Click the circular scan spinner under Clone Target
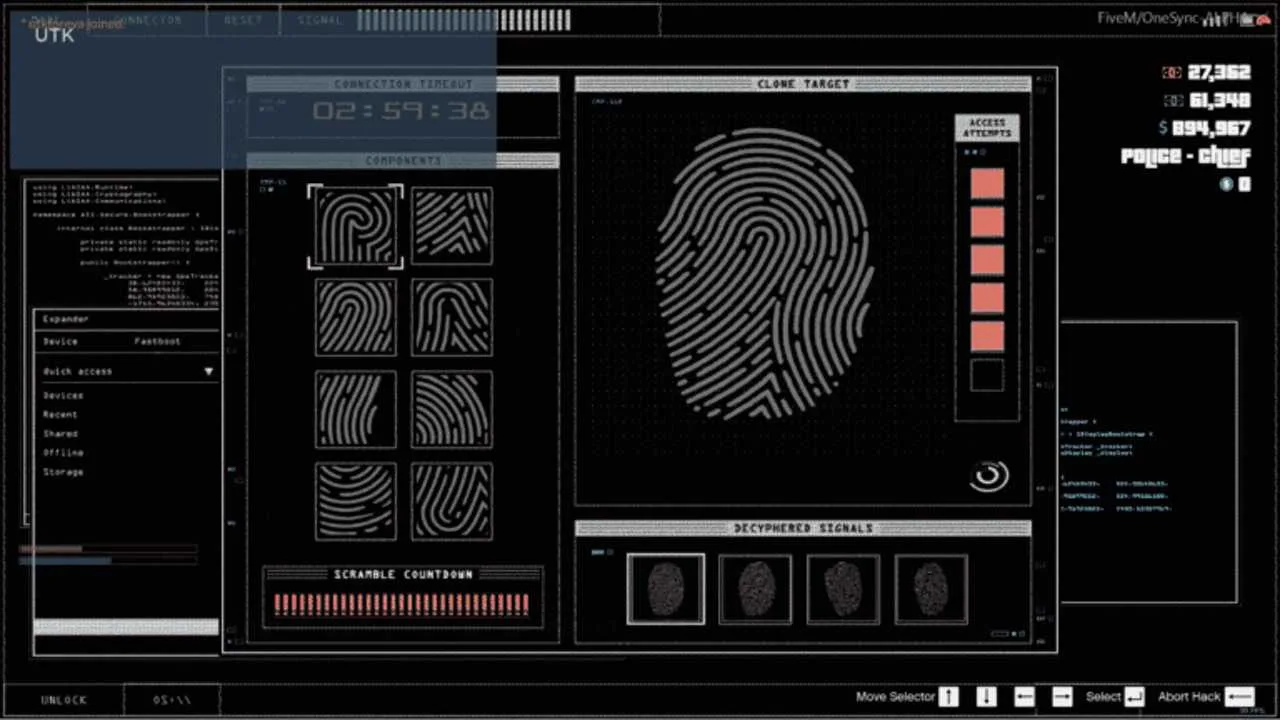1280x720 pixels. coord(989,476)
